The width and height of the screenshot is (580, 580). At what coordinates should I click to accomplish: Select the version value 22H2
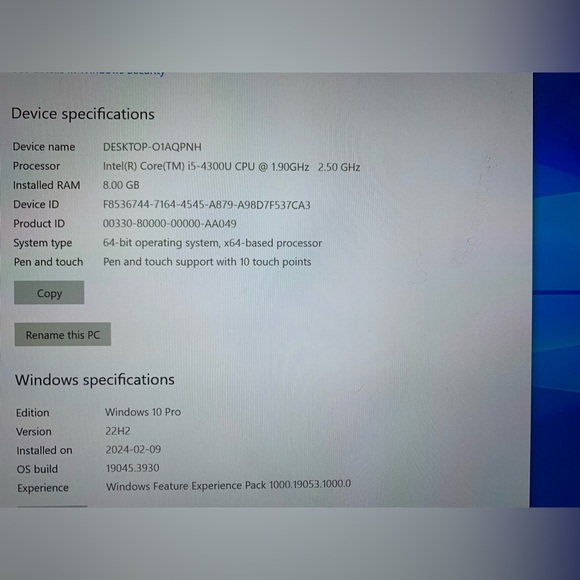[x=118, y=431]
